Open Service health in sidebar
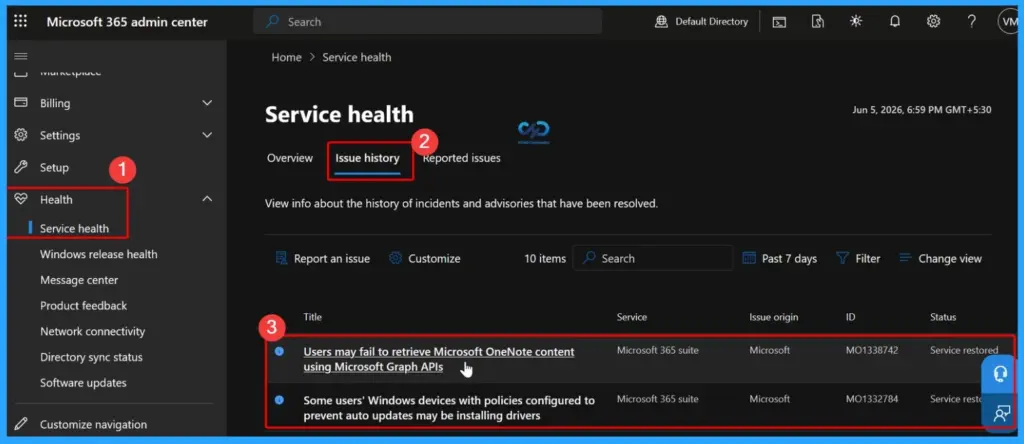 tap(74, 229)
